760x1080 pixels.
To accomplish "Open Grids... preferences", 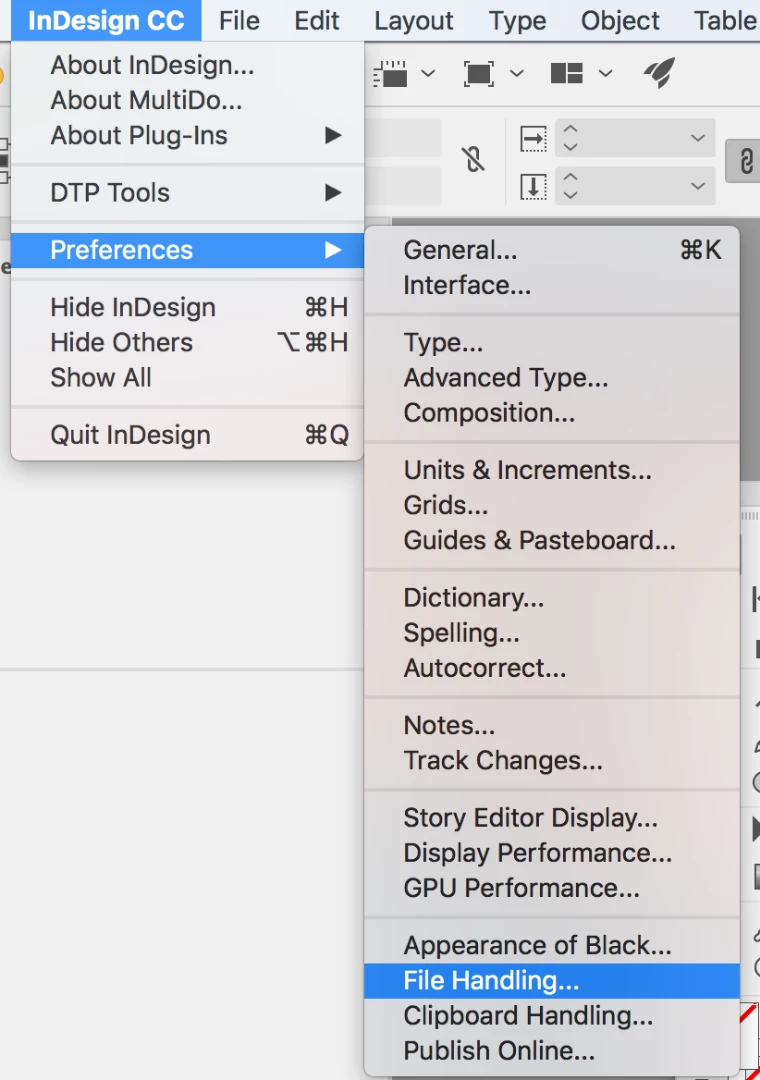I will [552, 505].
